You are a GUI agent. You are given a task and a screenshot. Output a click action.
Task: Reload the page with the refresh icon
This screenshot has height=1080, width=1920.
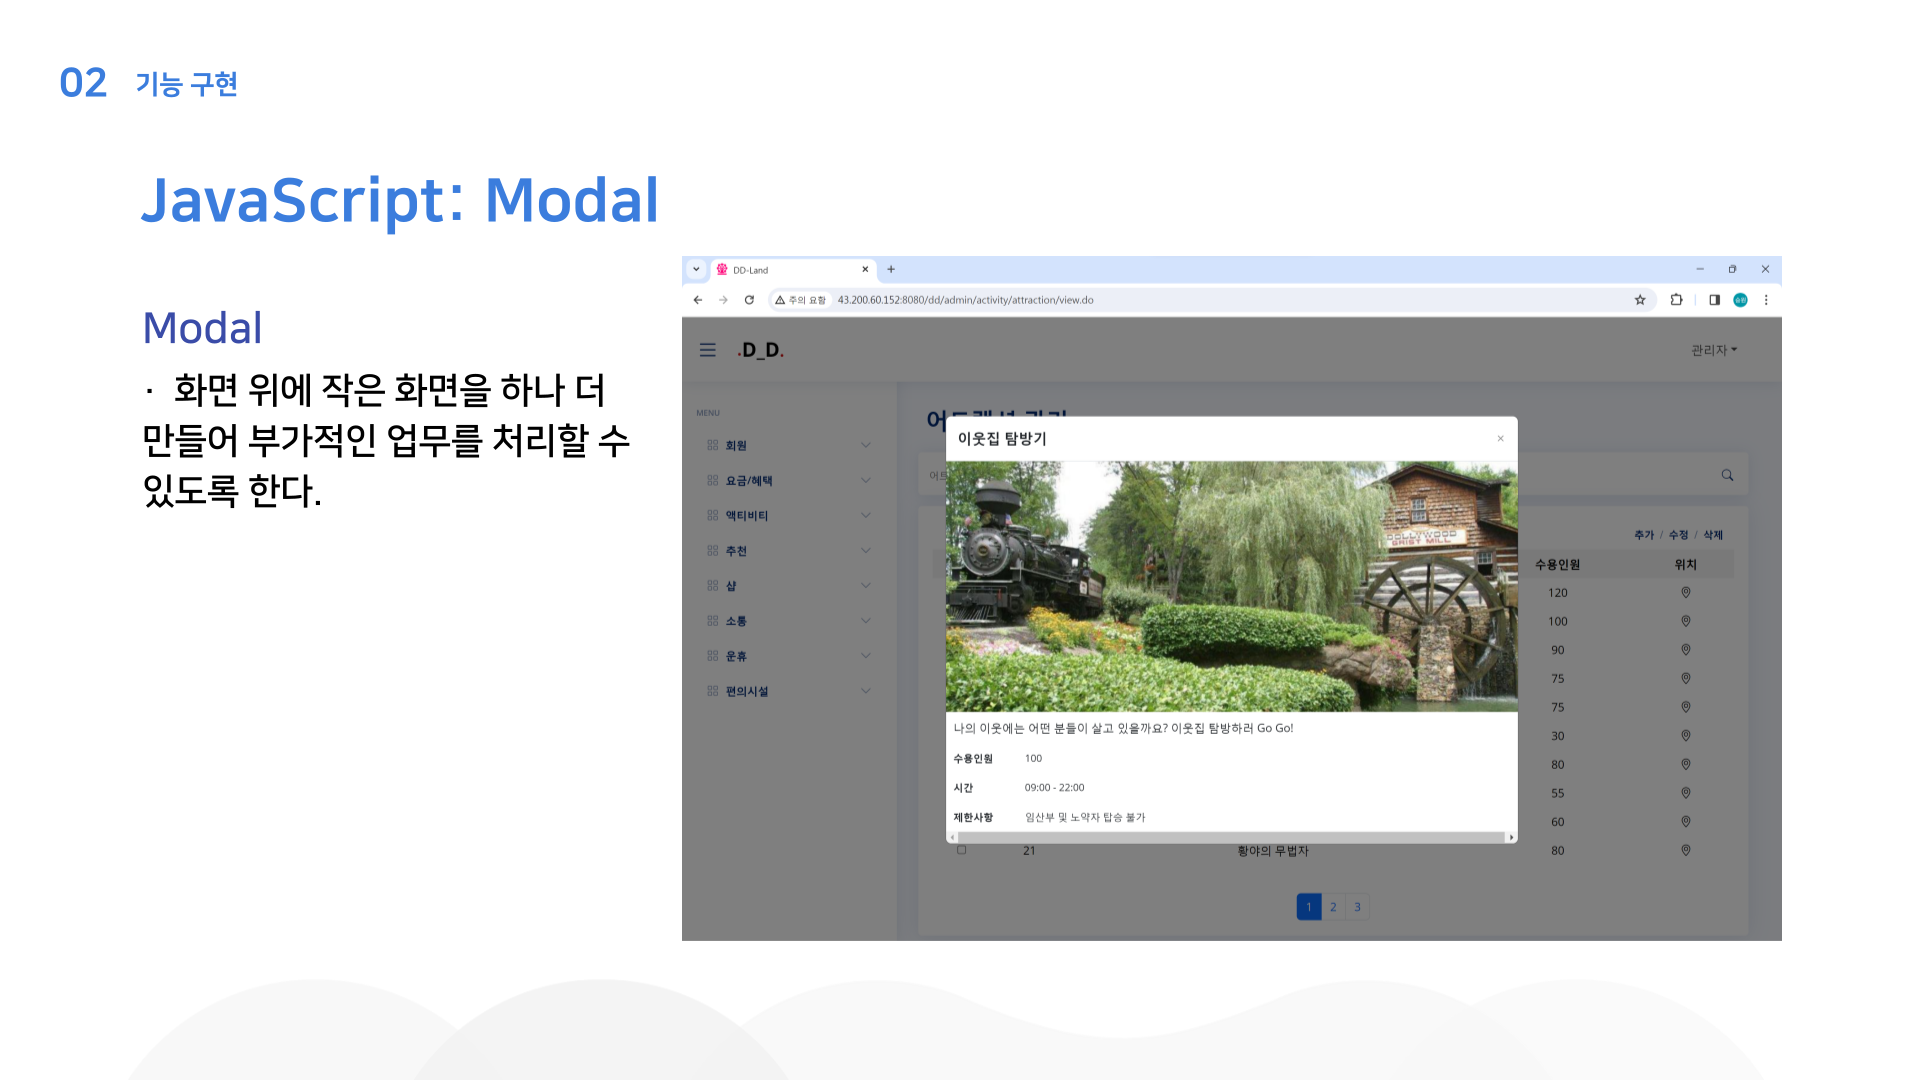point(749,300)
